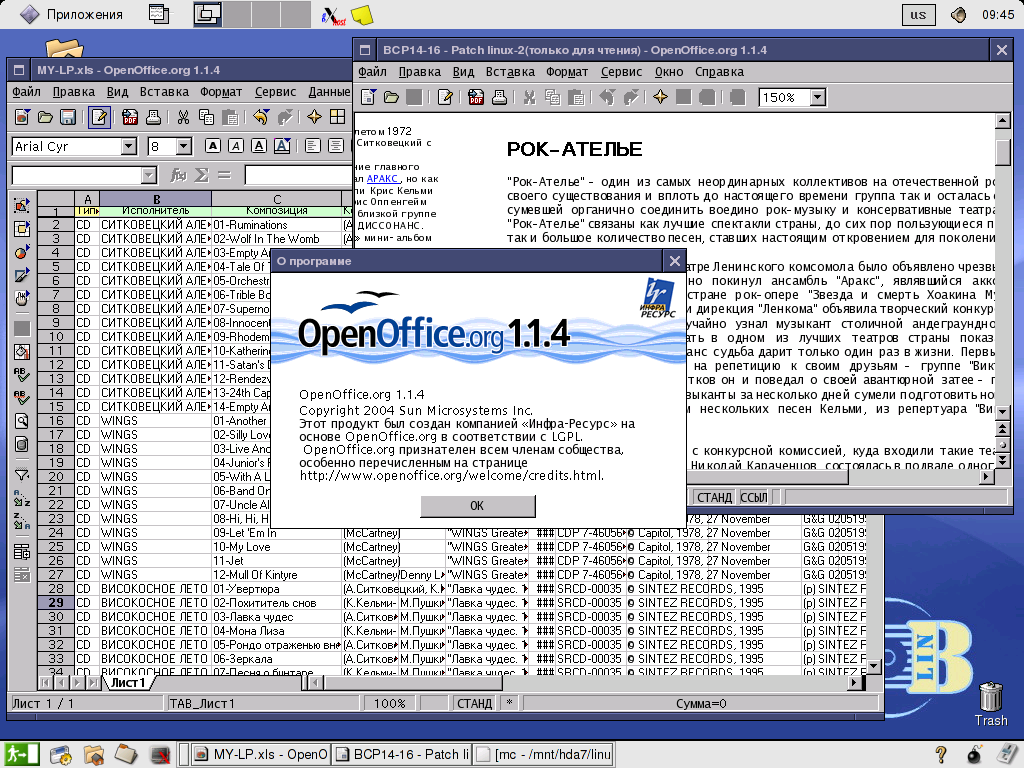Image resolution: width=1024 pixels, height=768 pixels.
Task: Open Show Draw Functions in side toolbar
Action: 22,276
